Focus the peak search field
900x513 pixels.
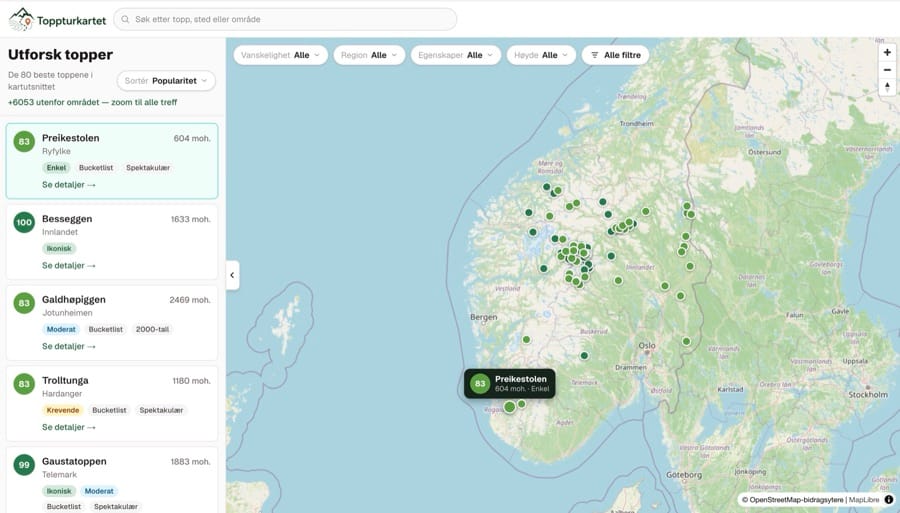pos(285,20)
